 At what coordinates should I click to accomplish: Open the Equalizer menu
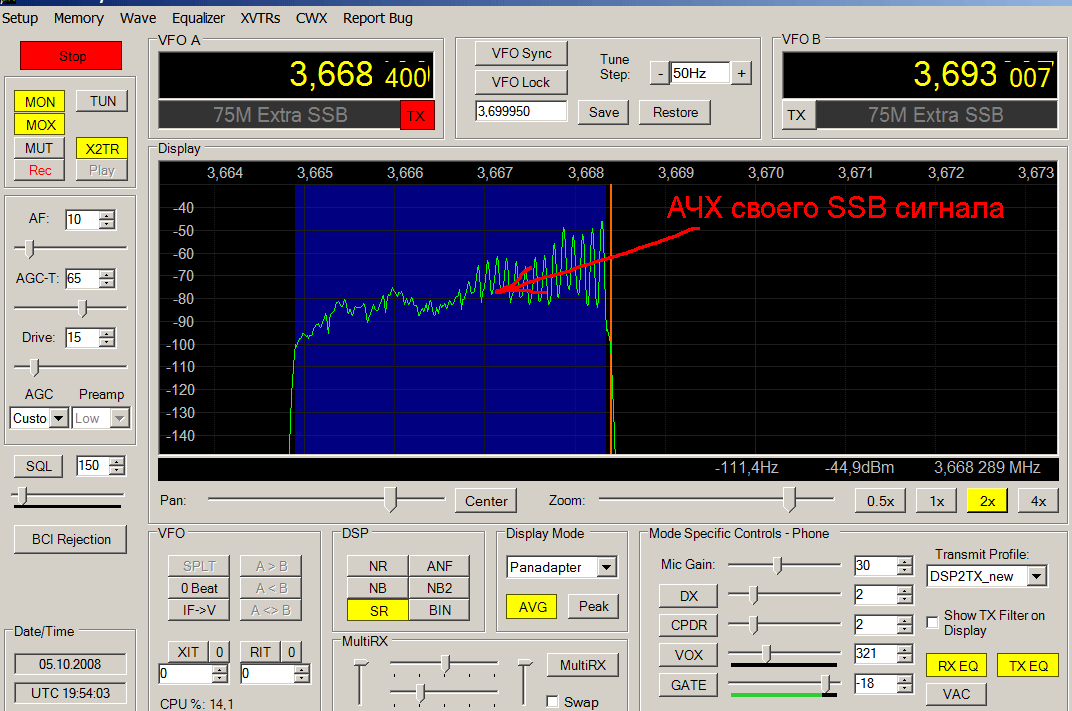point(198,18)
